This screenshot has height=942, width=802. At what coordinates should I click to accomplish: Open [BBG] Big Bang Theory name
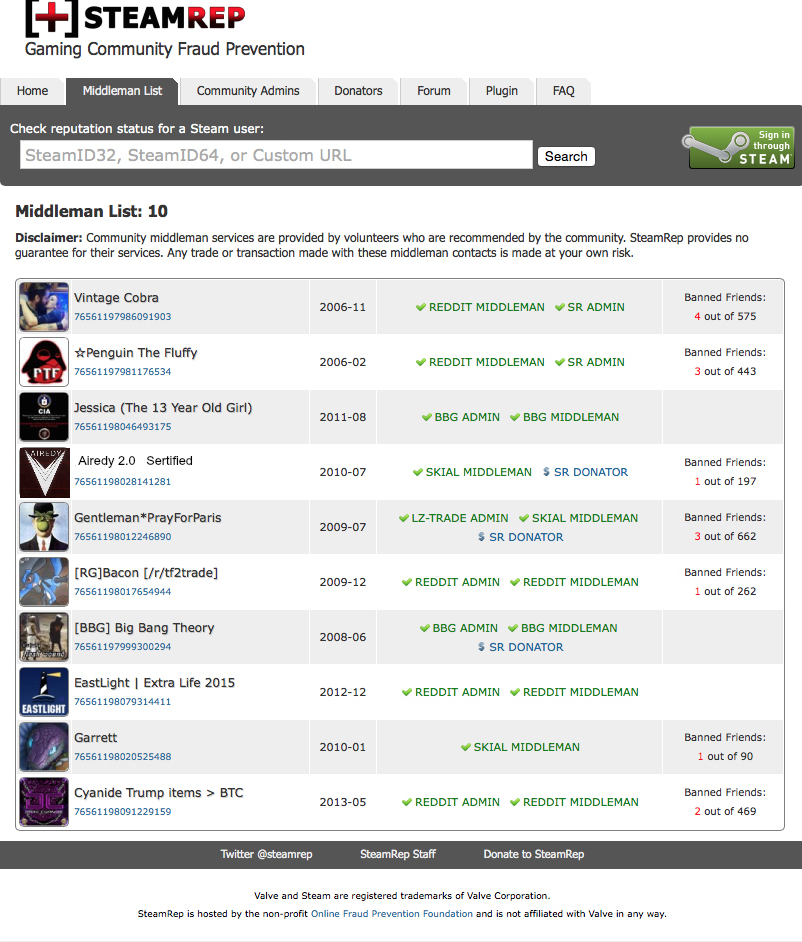[x=144, y=628]
